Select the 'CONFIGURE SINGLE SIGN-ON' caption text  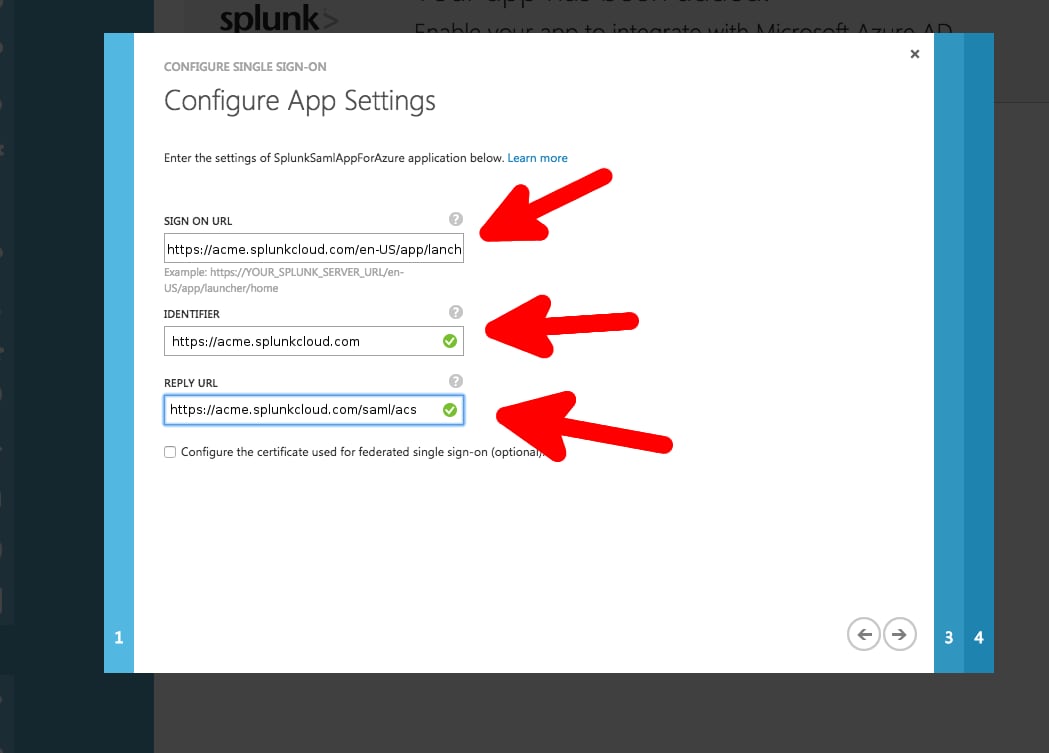(x=245, y=67)
